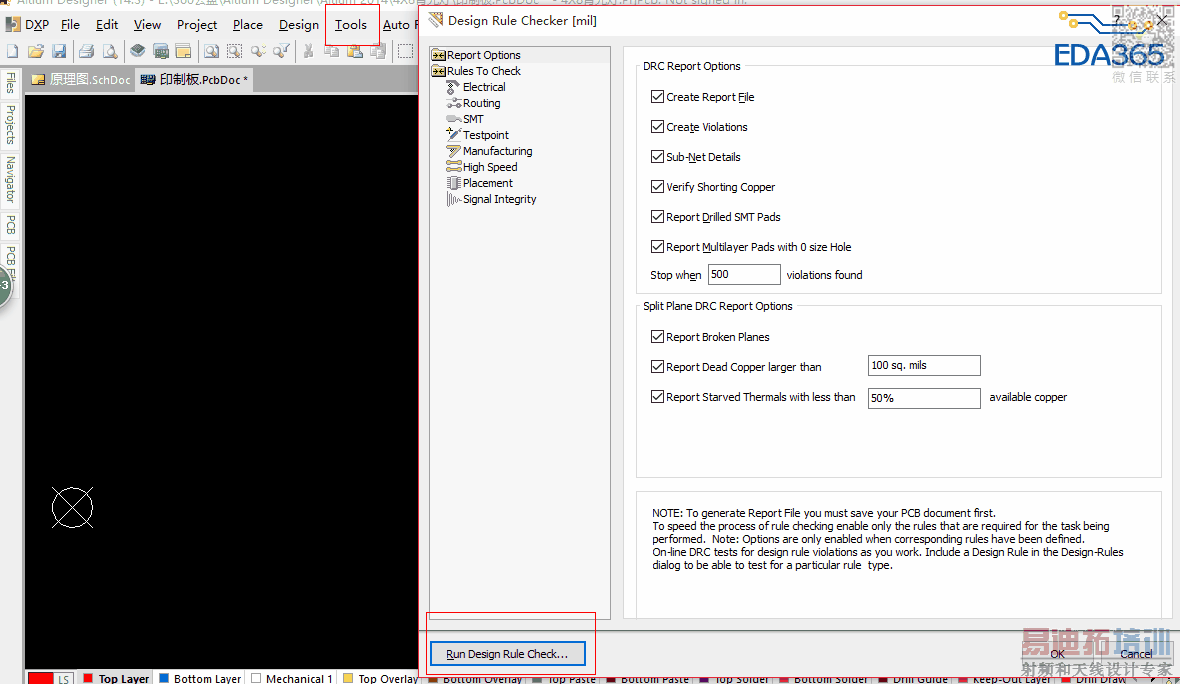
Task: Print the document using the printer icon
Action: click(x=87, y=51)
